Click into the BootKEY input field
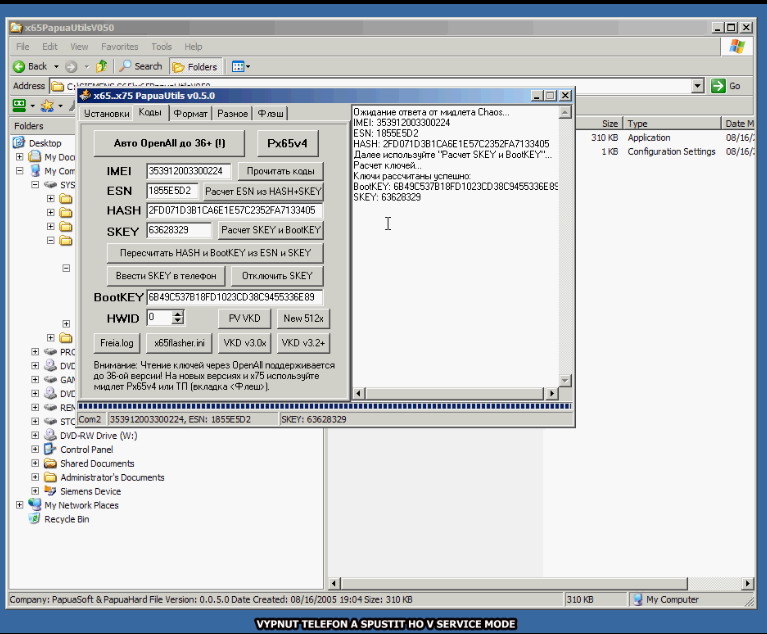767x634 pixels. tap(234, 297)
